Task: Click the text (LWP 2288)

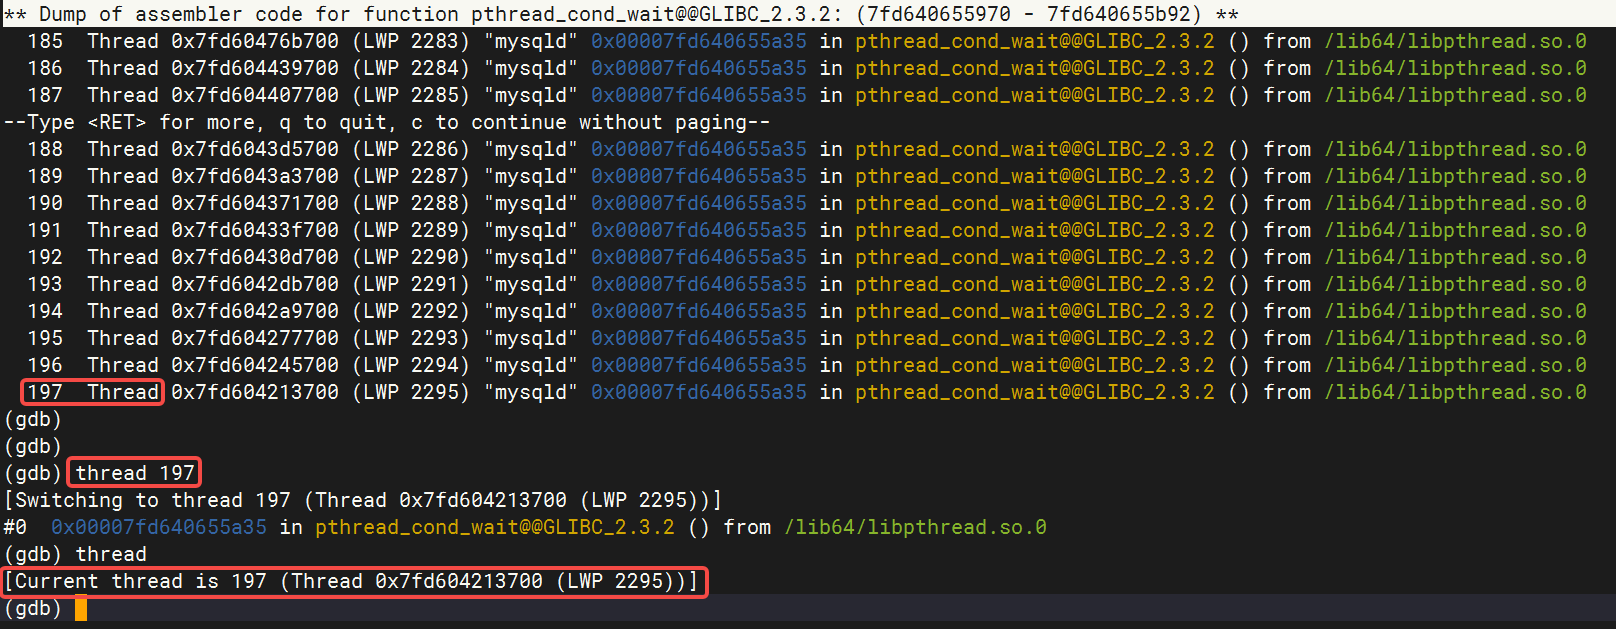Action: click(x=411, y=203)
